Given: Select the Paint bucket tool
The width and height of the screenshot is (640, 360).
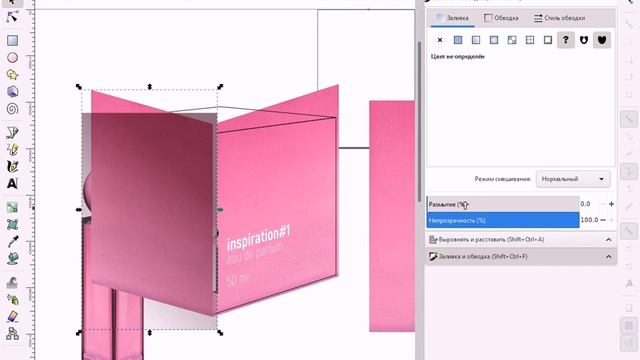Looking at the screenshot, I should (x=12, y=258).
